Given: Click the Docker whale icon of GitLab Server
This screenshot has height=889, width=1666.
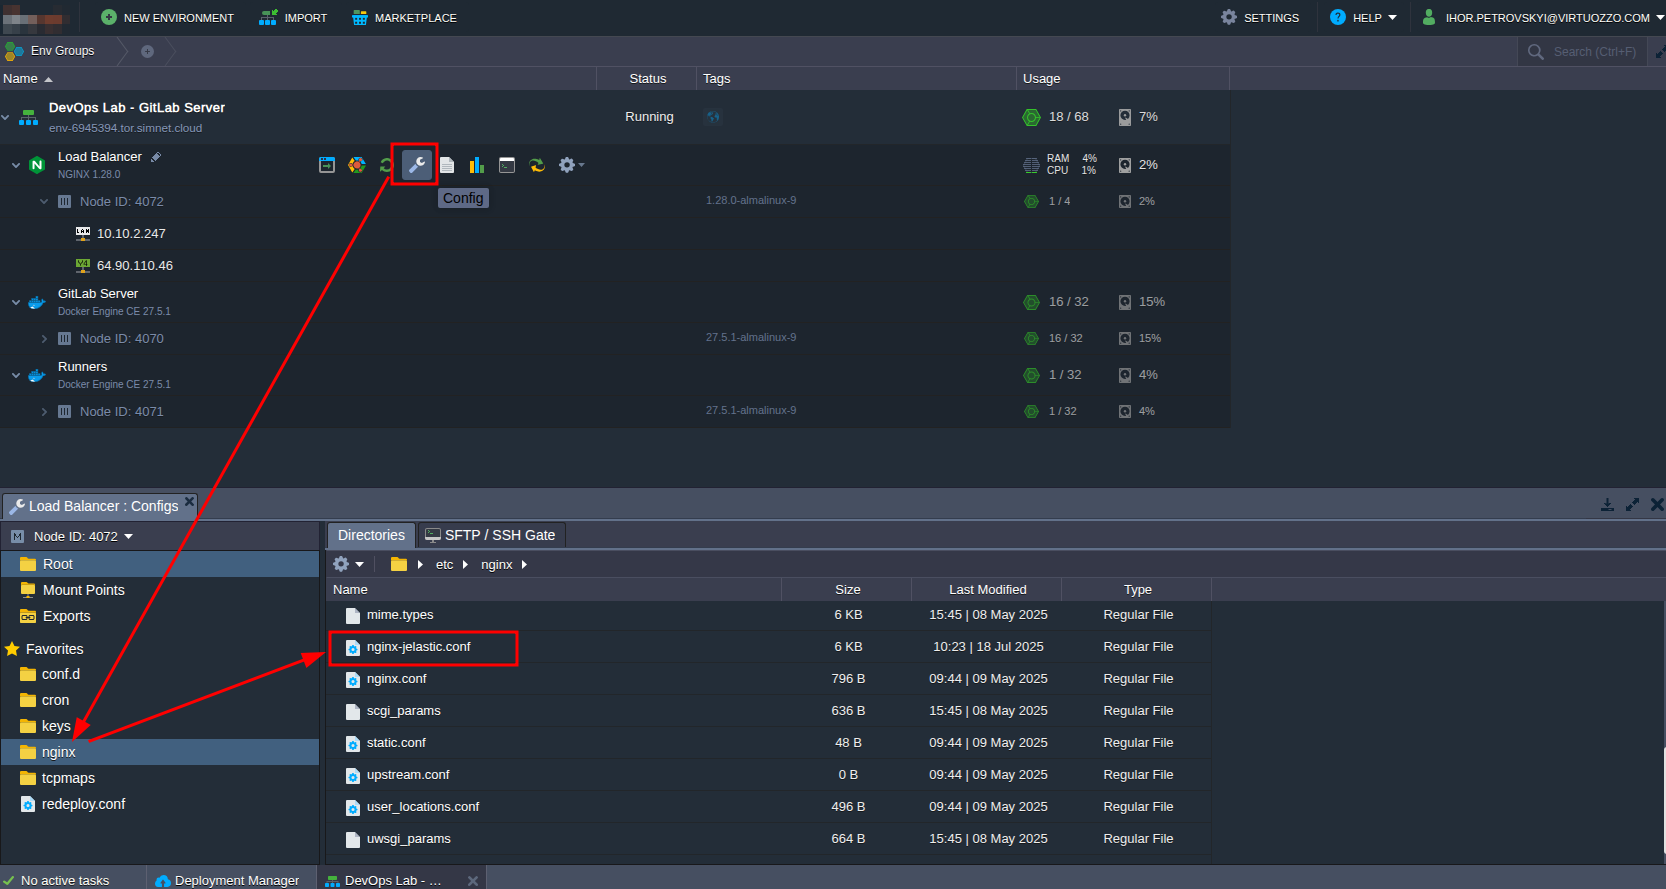Looking at the screenshot, I should tap(37, 302).
